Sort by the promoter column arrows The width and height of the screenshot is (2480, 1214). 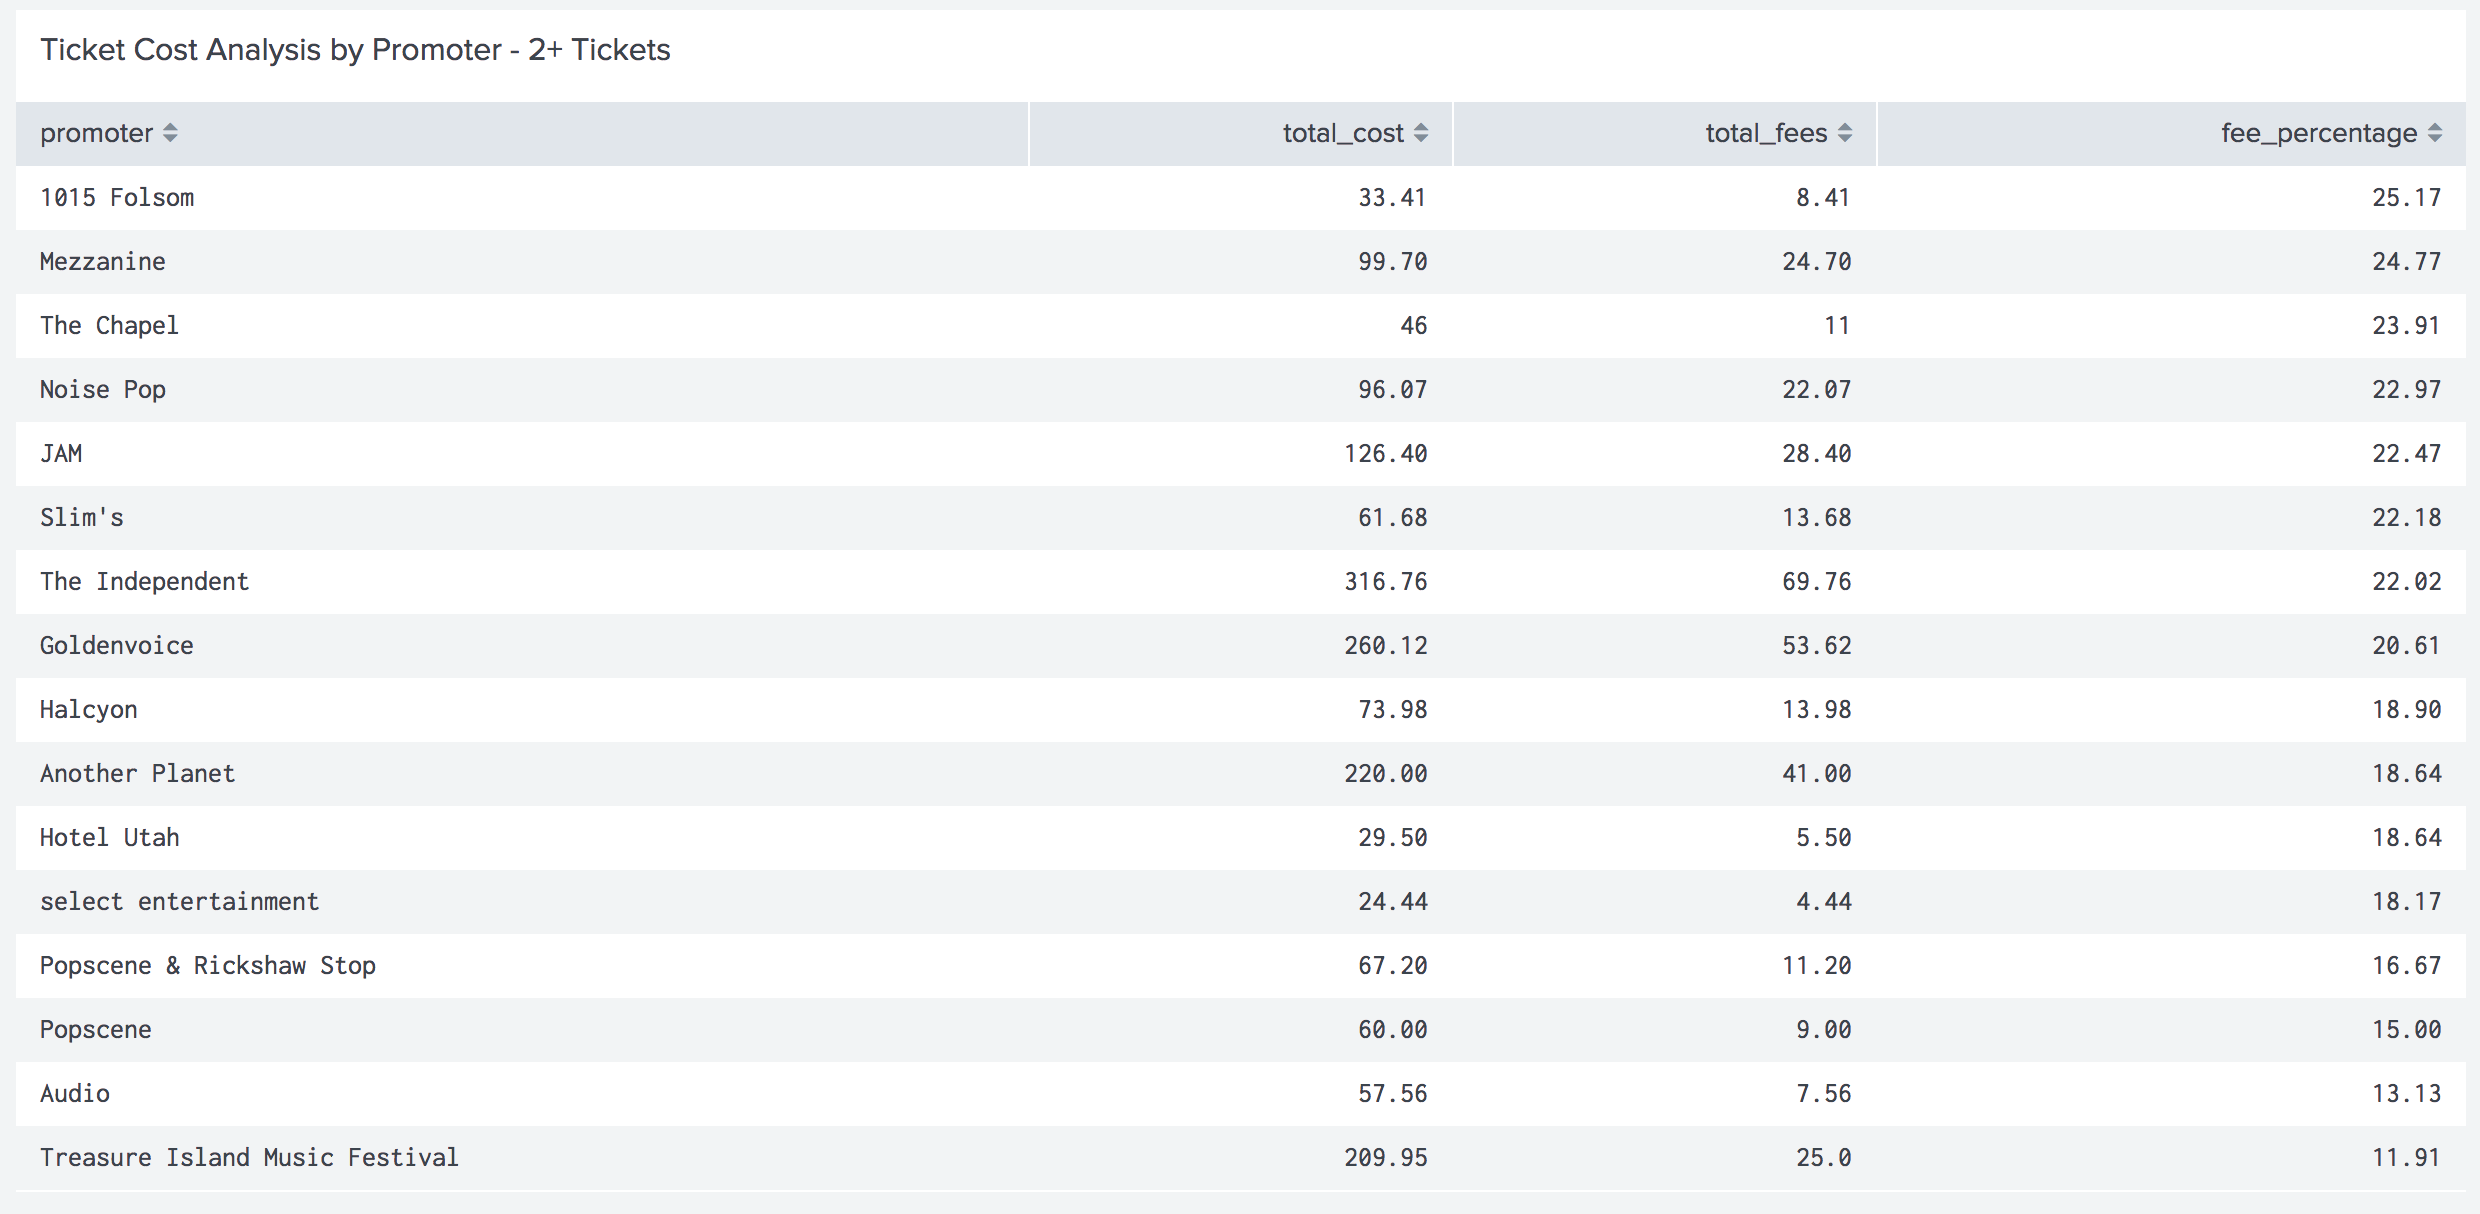(170, 133)
